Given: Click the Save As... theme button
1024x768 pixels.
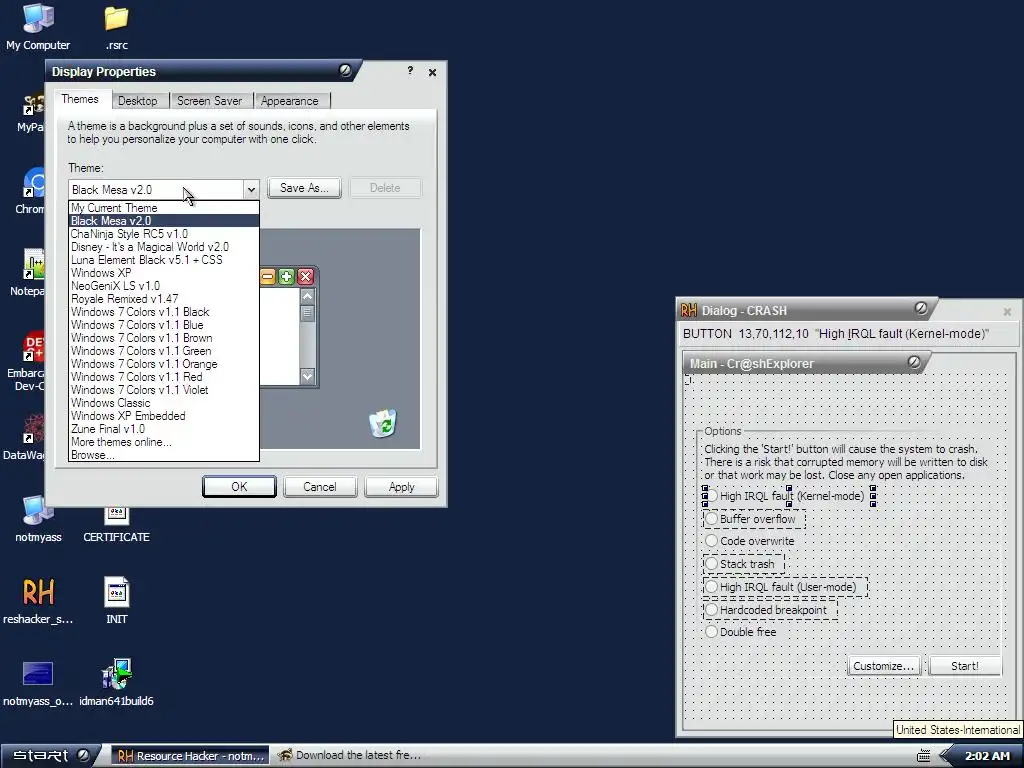Looking at the screenshot, I should 304,188.
